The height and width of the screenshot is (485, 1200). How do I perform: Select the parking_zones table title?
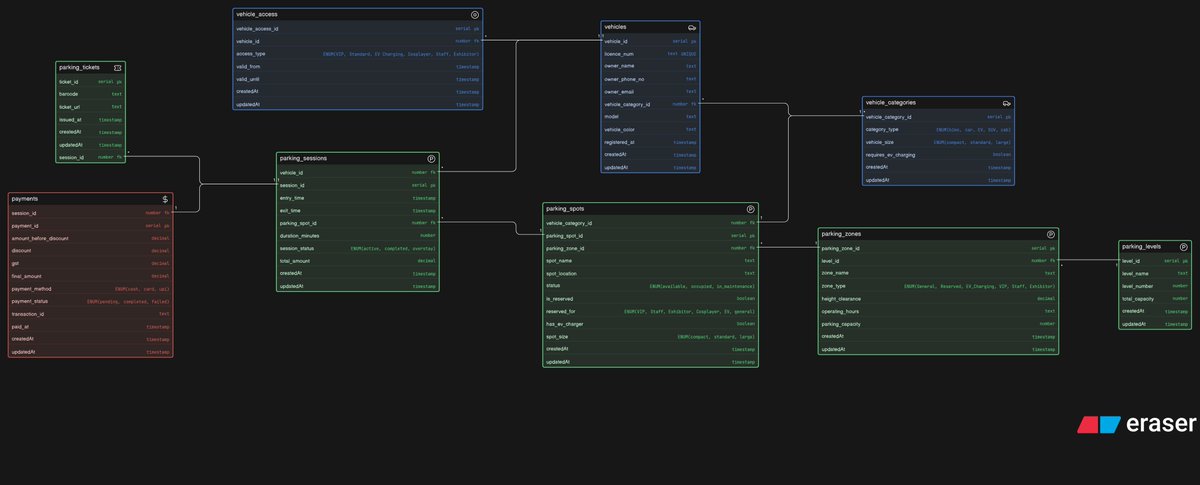pyautogui.click(x=841, y=234)
